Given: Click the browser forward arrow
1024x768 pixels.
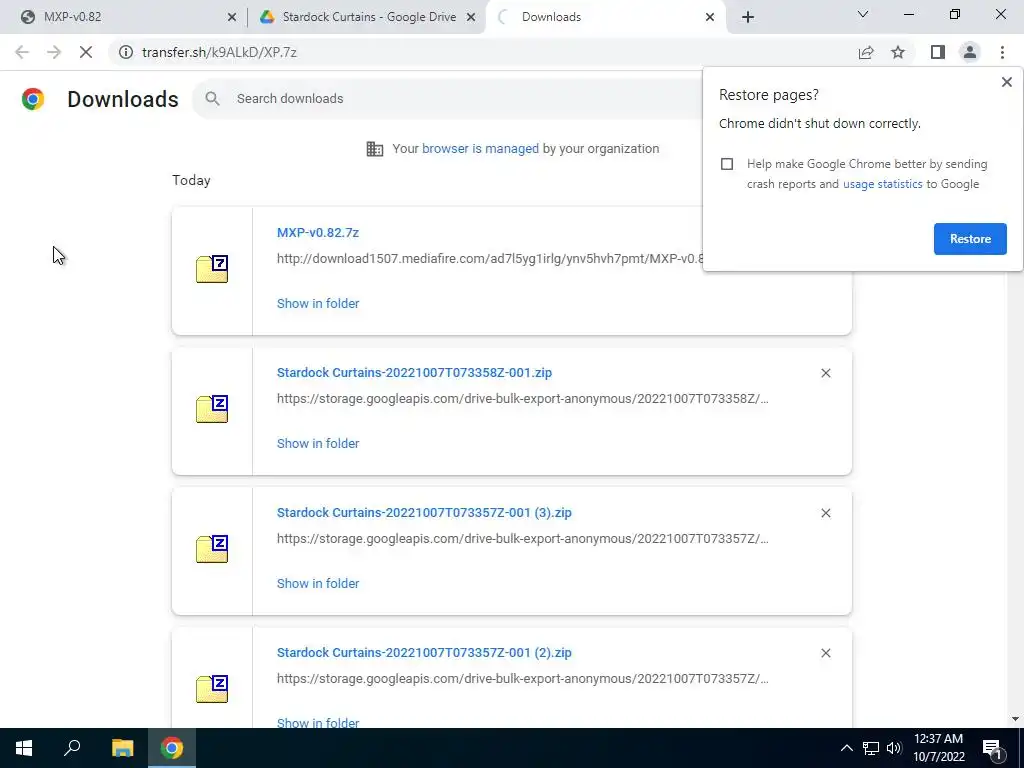Looking at the screenshot, I should click(x=54, y=52).
